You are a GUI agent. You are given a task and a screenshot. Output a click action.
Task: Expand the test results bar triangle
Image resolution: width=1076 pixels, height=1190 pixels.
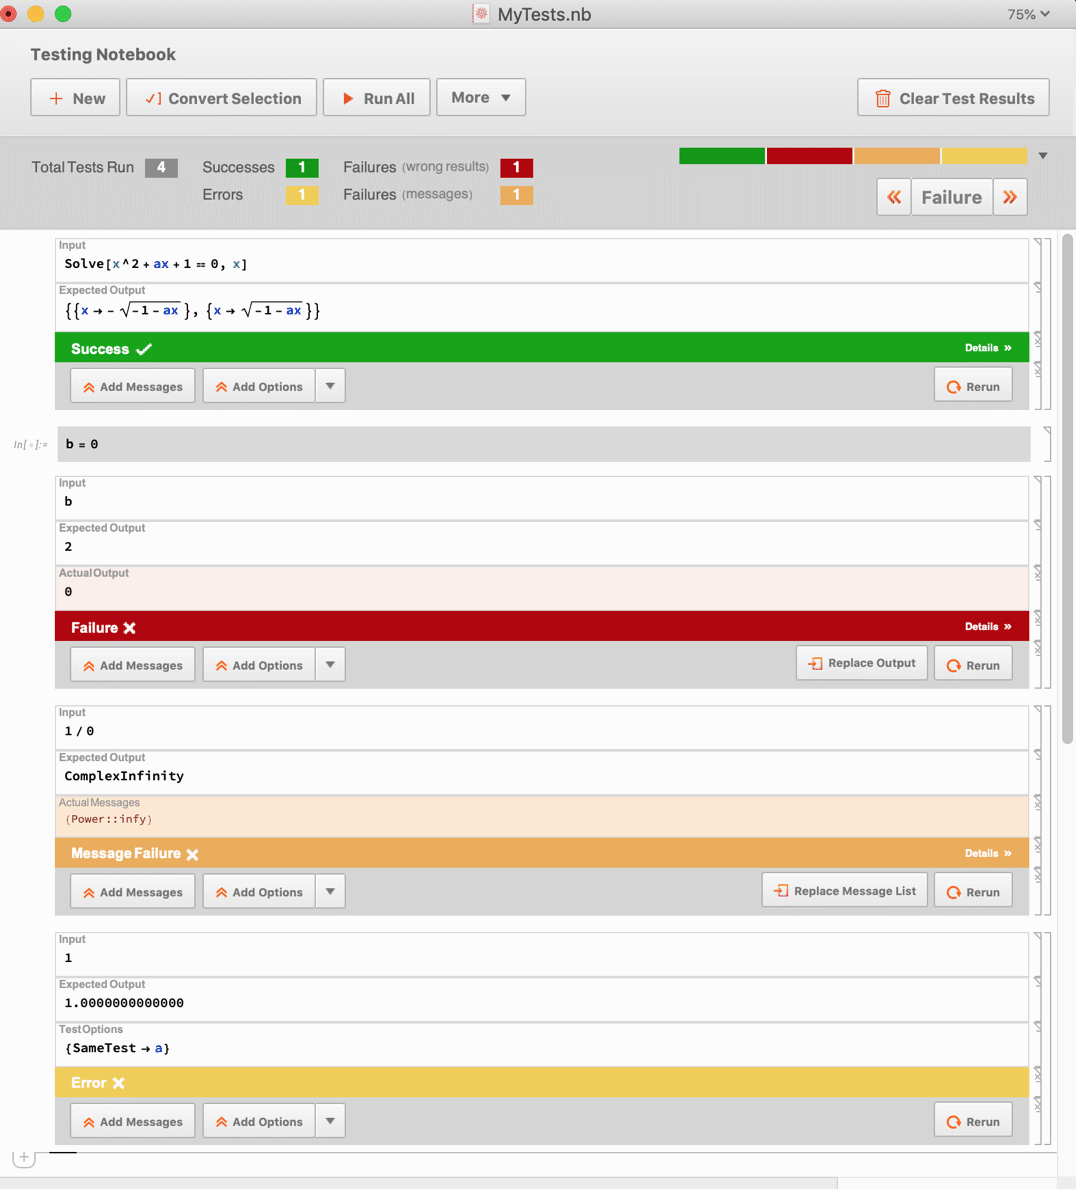click(1043, 156)
